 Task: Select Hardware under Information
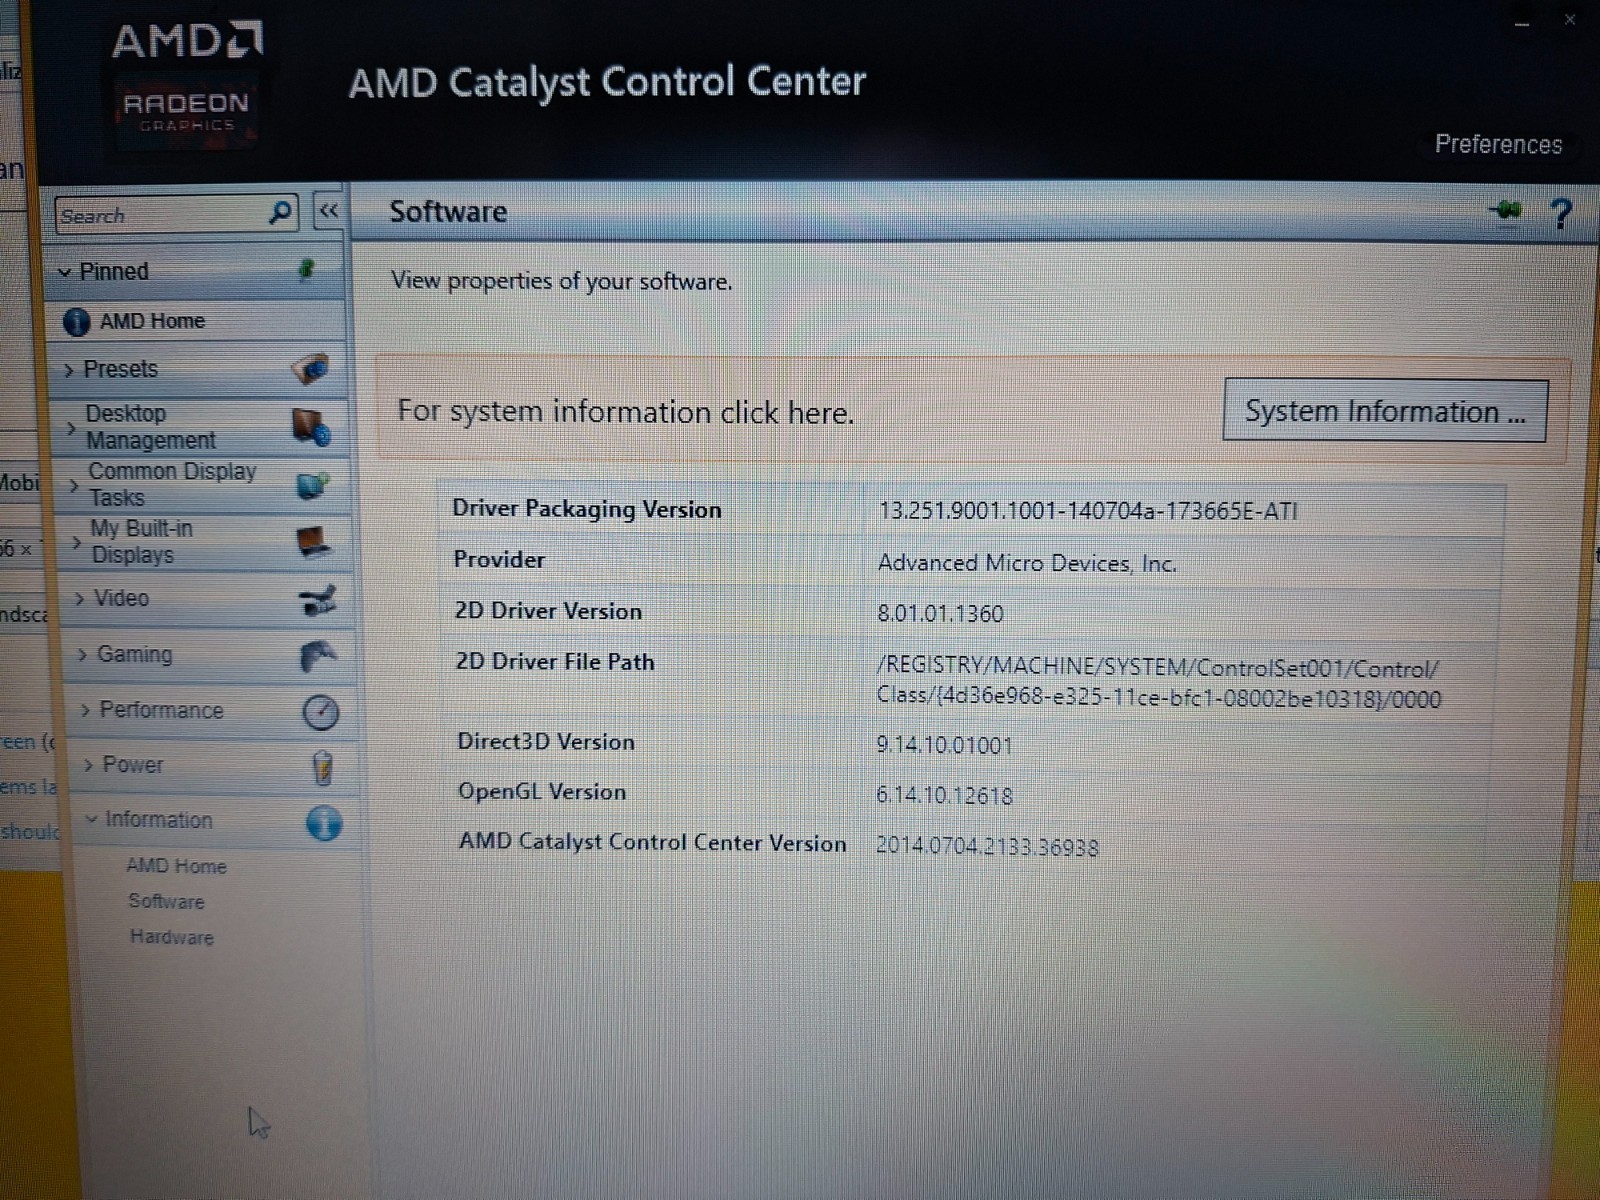click(171, 937)
